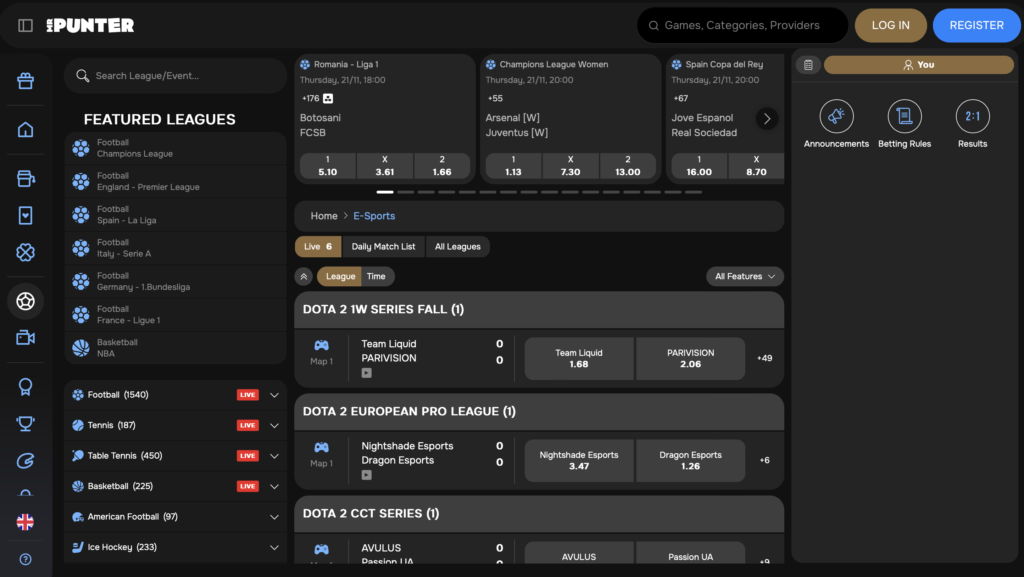The width and height of the screenshot is (1024, 577).
Task: Click the Announcements megaphone icon
Action: 836,117
